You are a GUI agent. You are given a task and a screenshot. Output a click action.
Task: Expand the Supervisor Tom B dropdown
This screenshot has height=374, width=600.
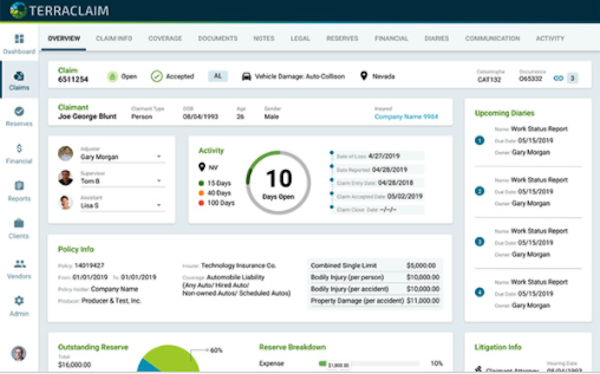point(159,181)
